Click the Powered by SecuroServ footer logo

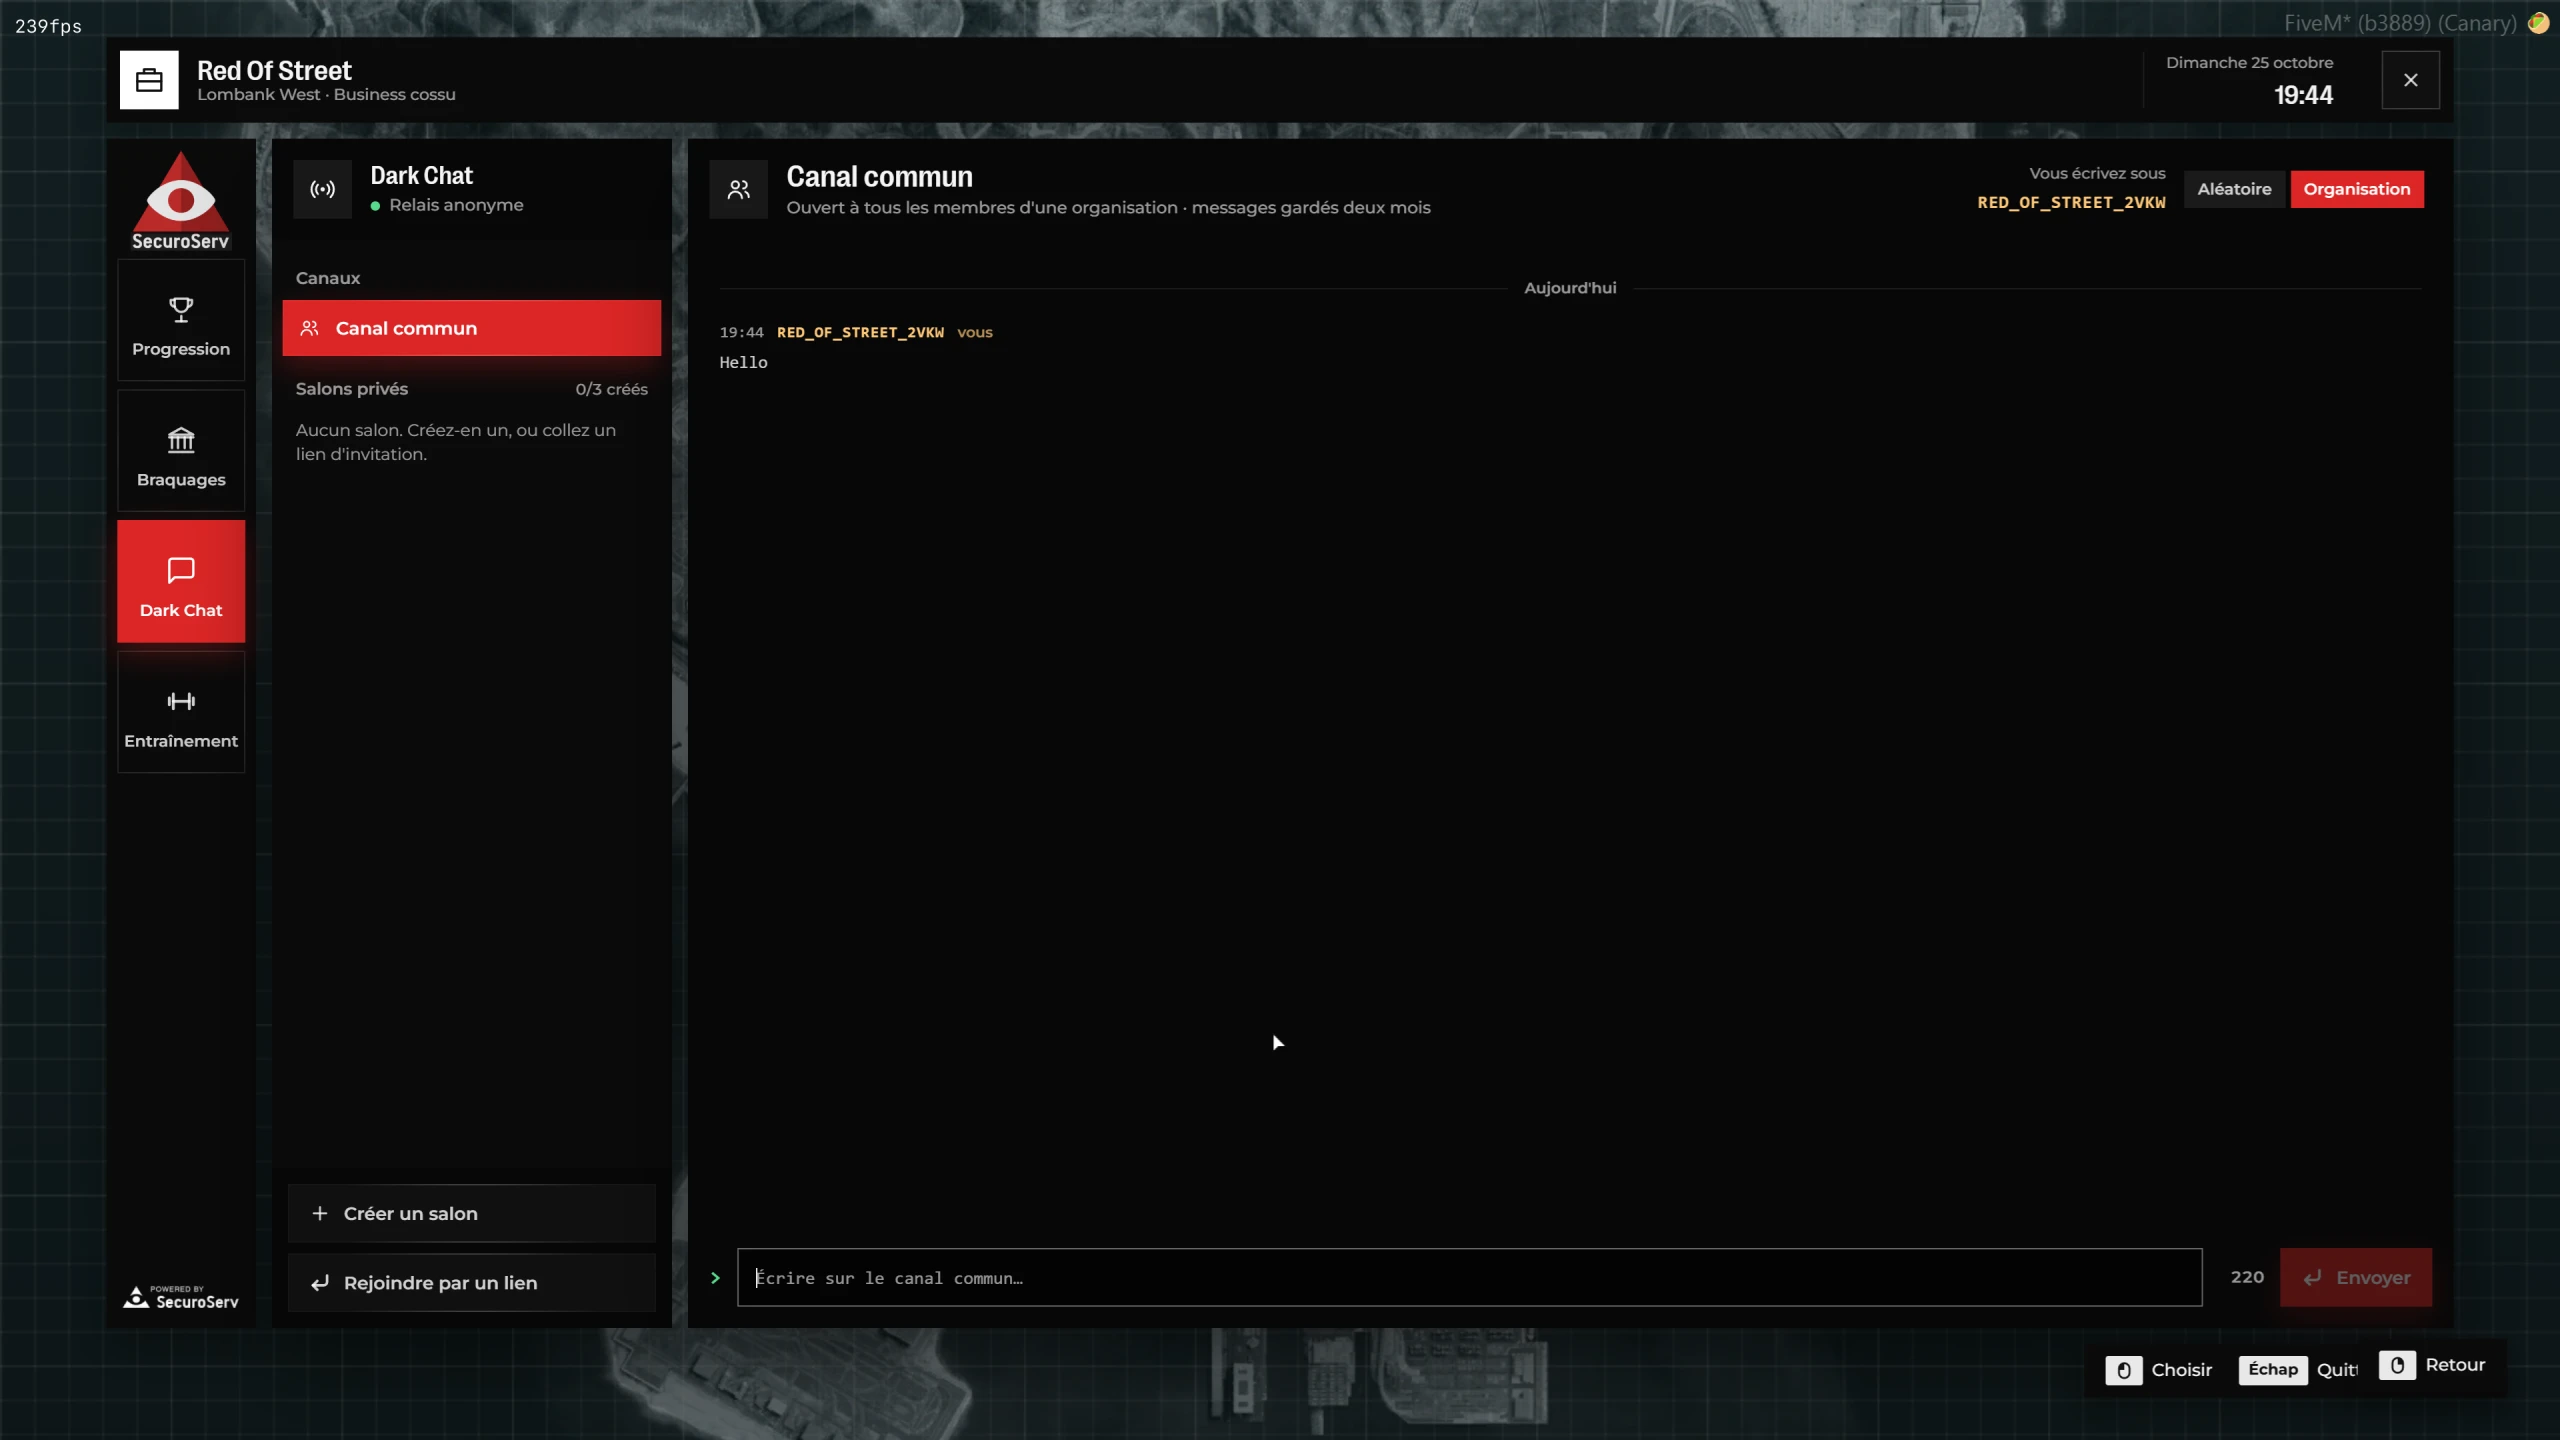click(x=181, y=1297)
